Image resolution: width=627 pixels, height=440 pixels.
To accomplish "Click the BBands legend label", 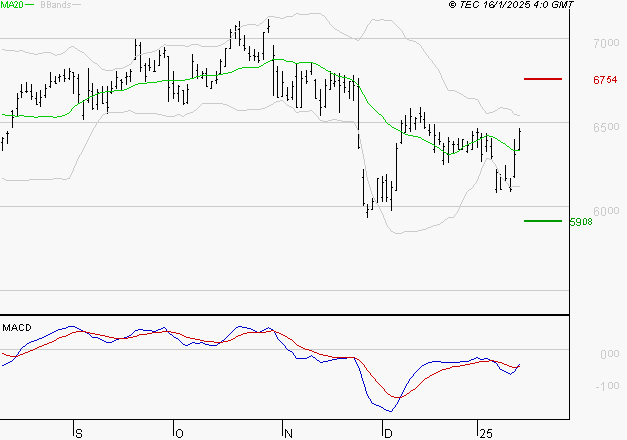I will coord(56,5).
